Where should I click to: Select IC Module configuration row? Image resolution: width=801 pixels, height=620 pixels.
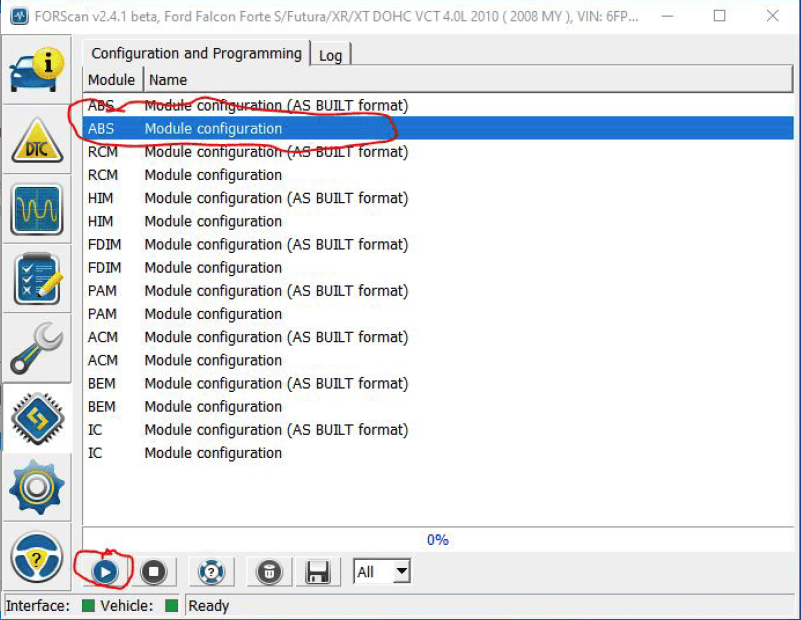tap(438, 452)
